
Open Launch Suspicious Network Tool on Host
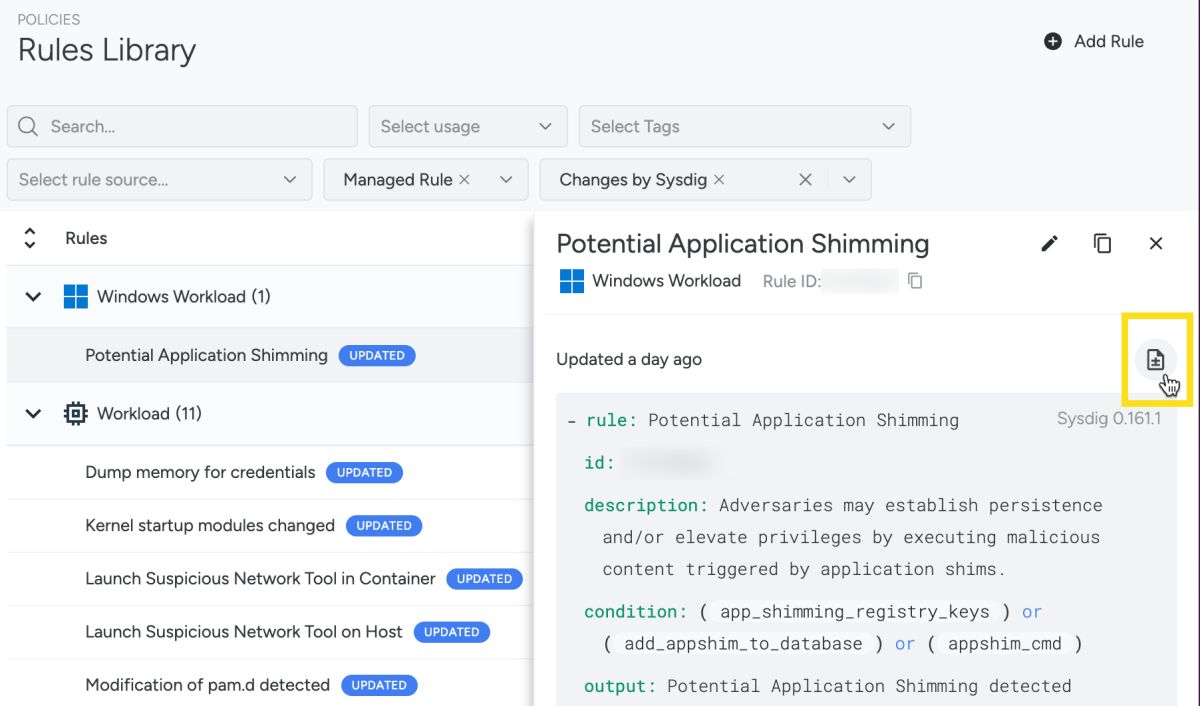click(244, 631)
